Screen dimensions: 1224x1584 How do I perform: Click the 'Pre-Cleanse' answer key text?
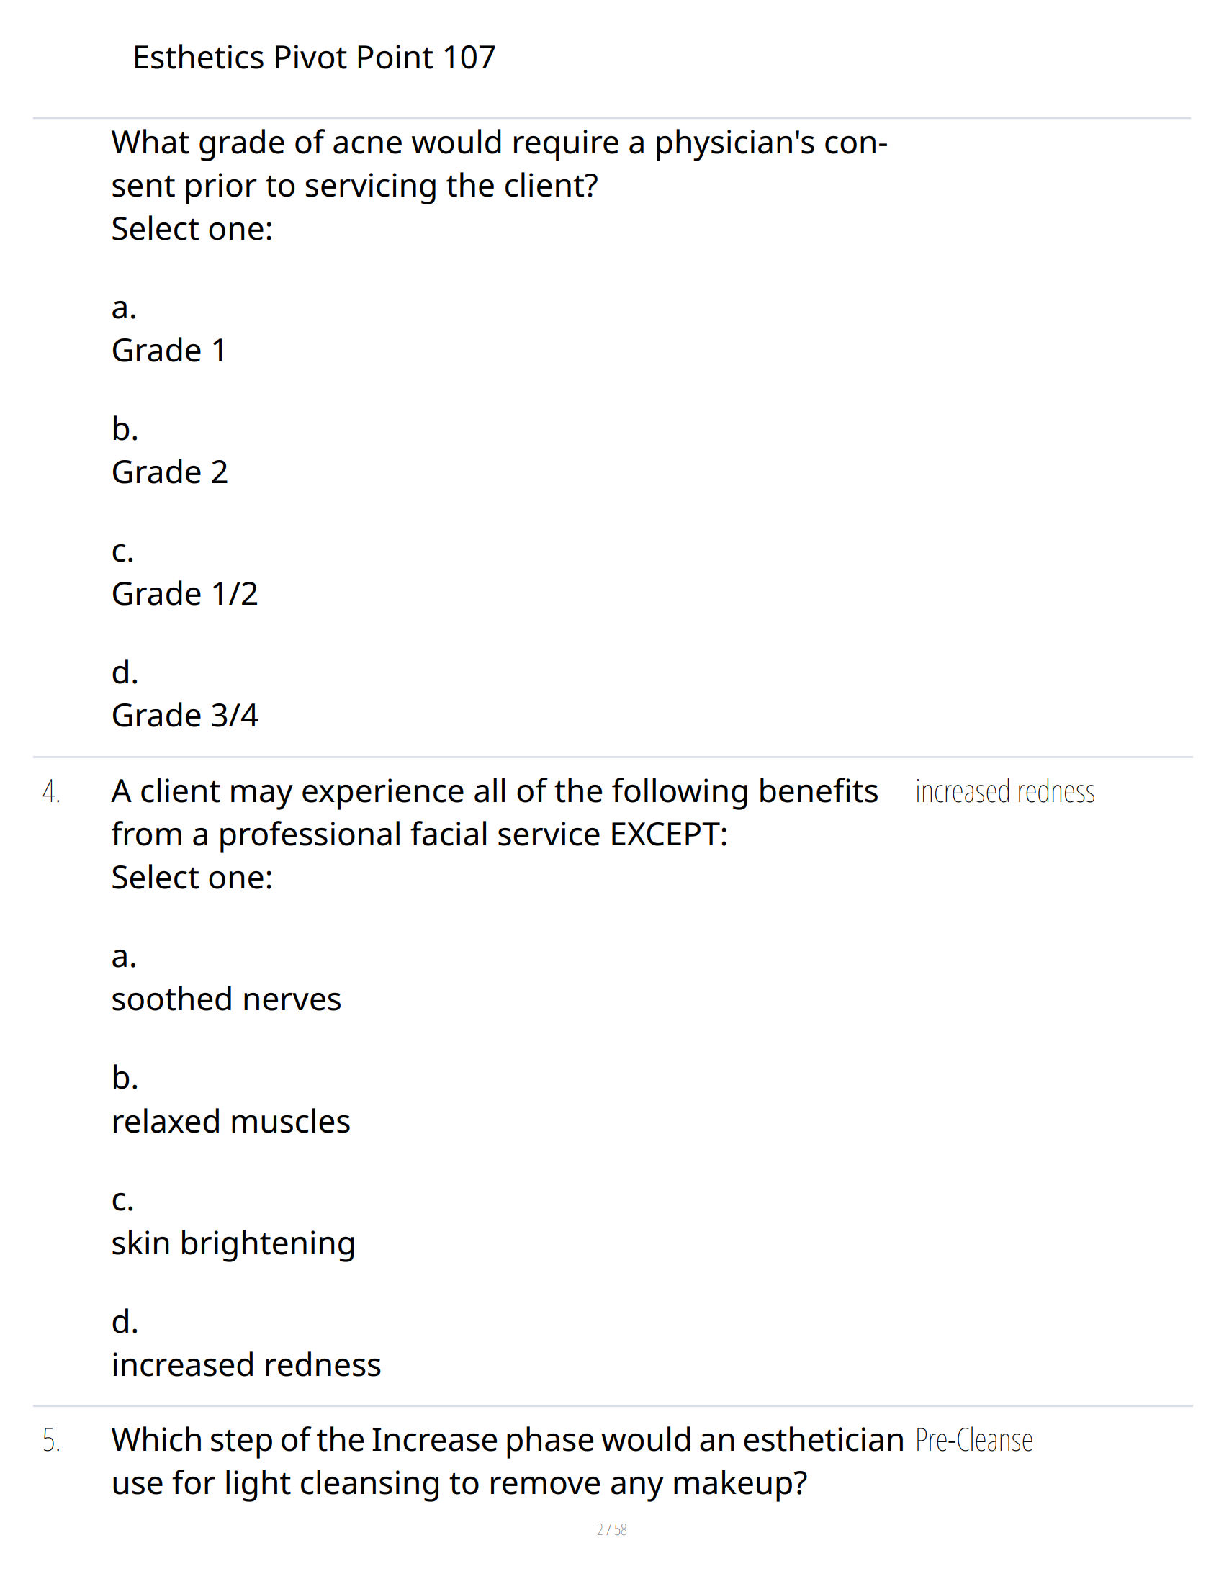974,1440
